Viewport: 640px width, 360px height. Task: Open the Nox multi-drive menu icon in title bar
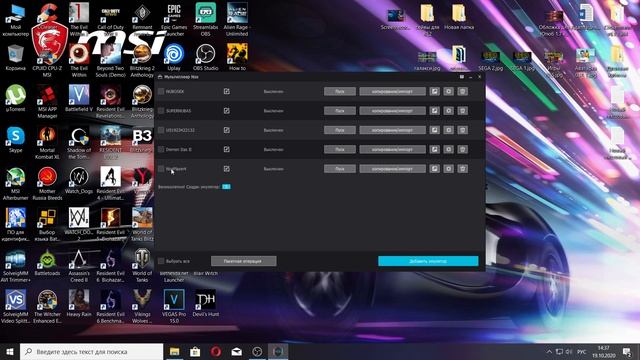[462, 77]
